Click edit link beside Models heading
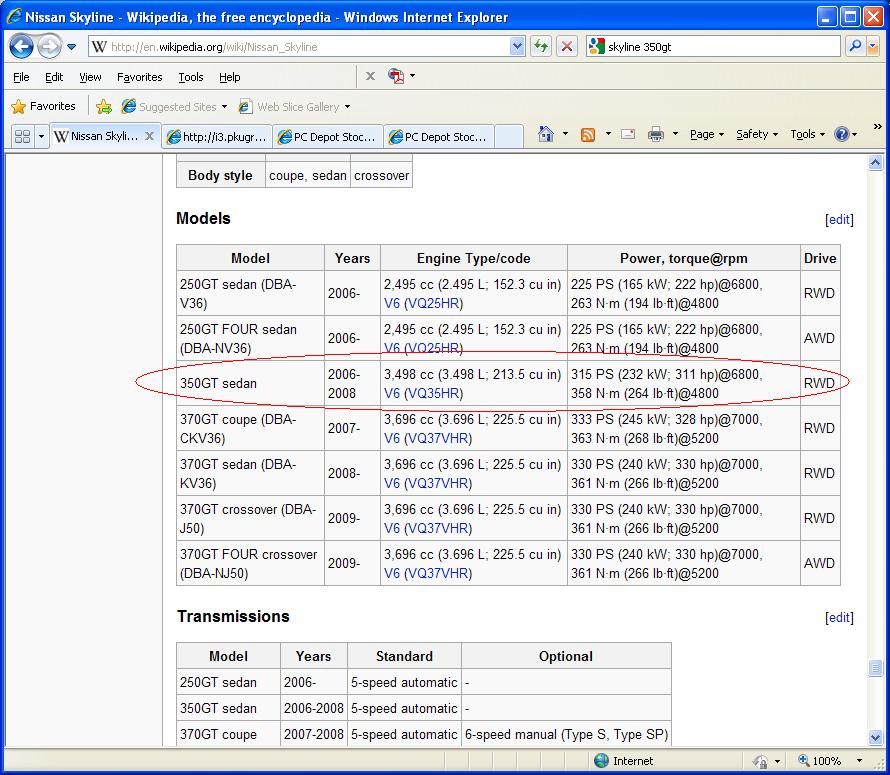 (x=839, y=220)
